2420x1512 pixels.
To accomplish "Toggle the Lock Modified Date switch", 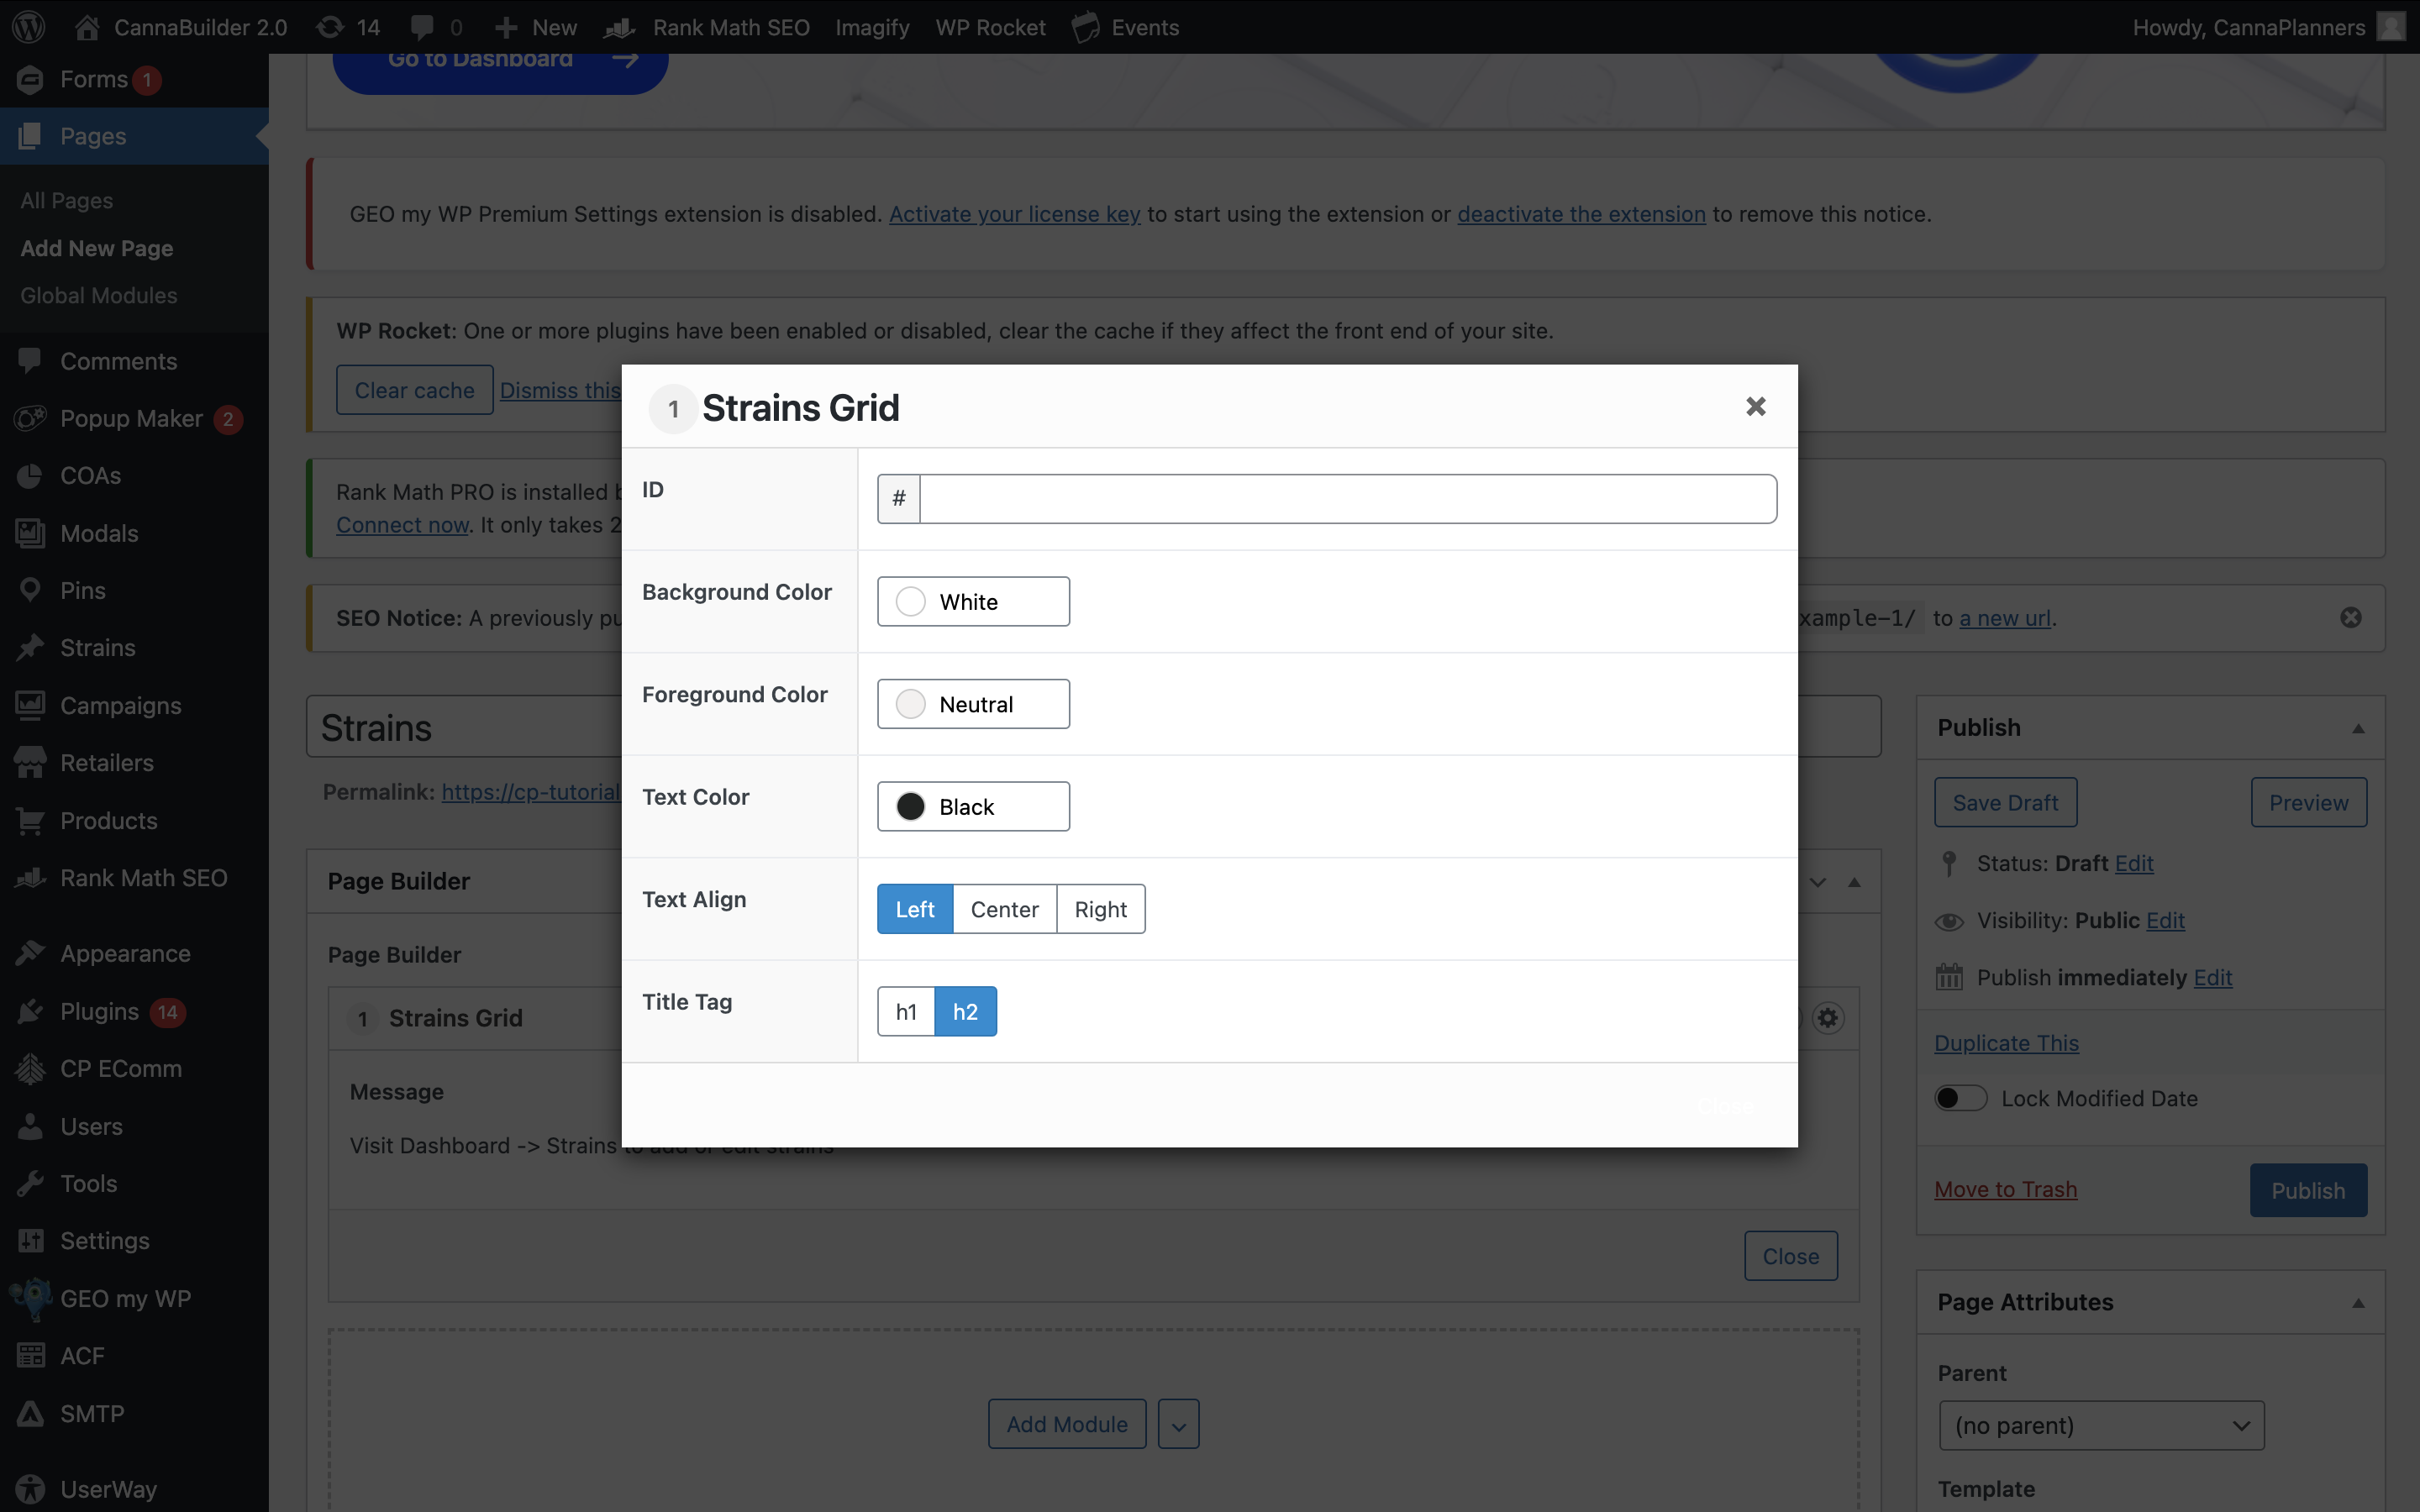I will (1960, 1098).
